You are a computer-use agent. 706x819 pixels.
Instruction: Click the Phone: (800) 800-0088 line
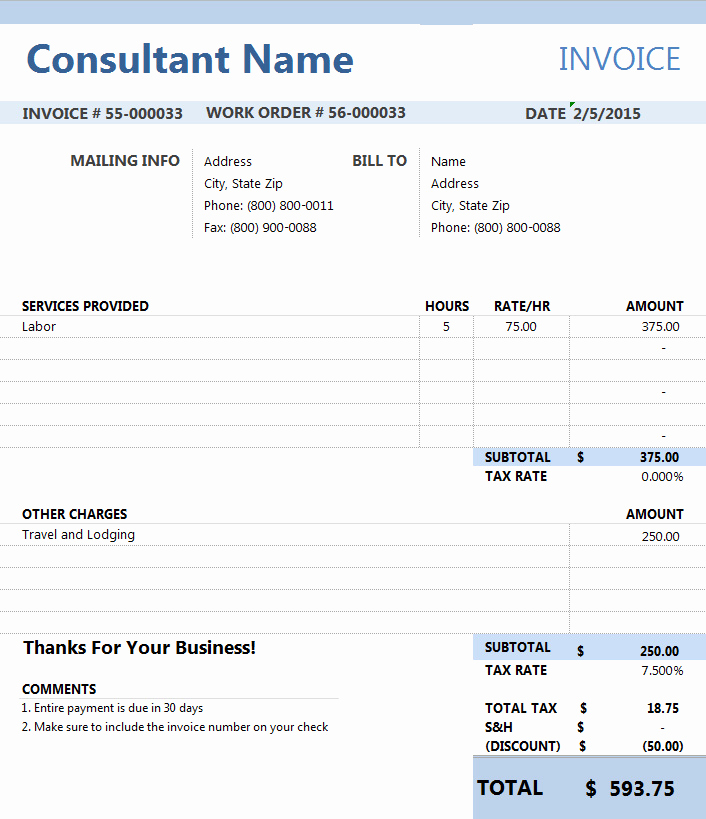(496, 228)
